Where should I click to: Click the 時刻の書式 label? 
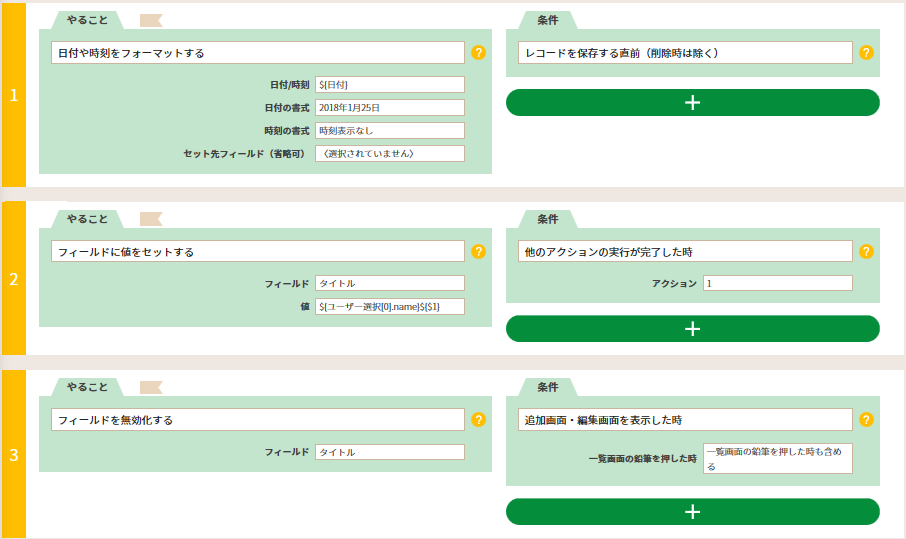[287, 131]
